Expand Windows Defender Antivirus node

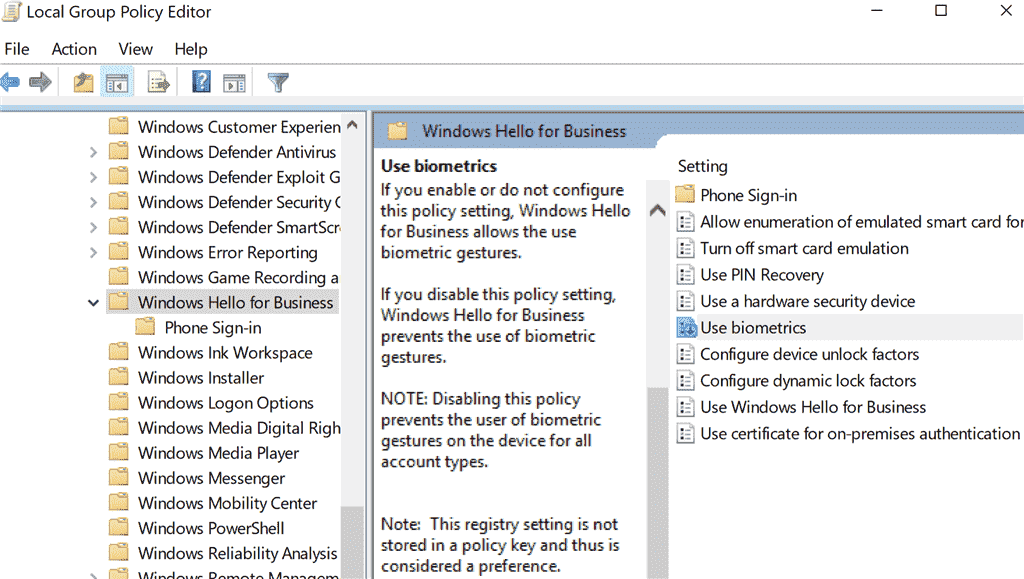(x=93, y=152)
